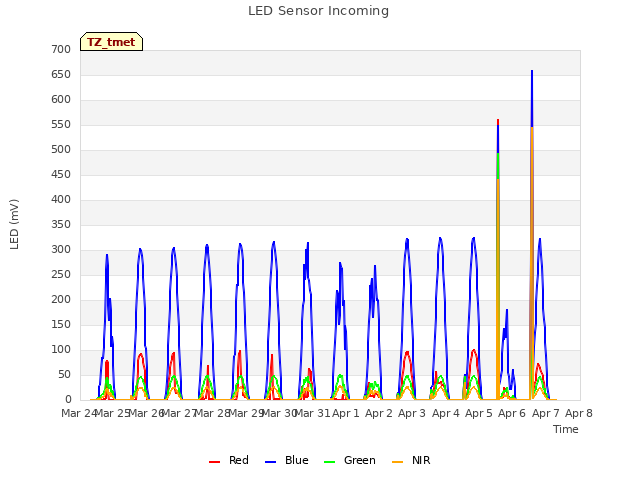Click the Mar 27 x-axis tick label
Screen dimensions: 640x480
click(180, 413)
